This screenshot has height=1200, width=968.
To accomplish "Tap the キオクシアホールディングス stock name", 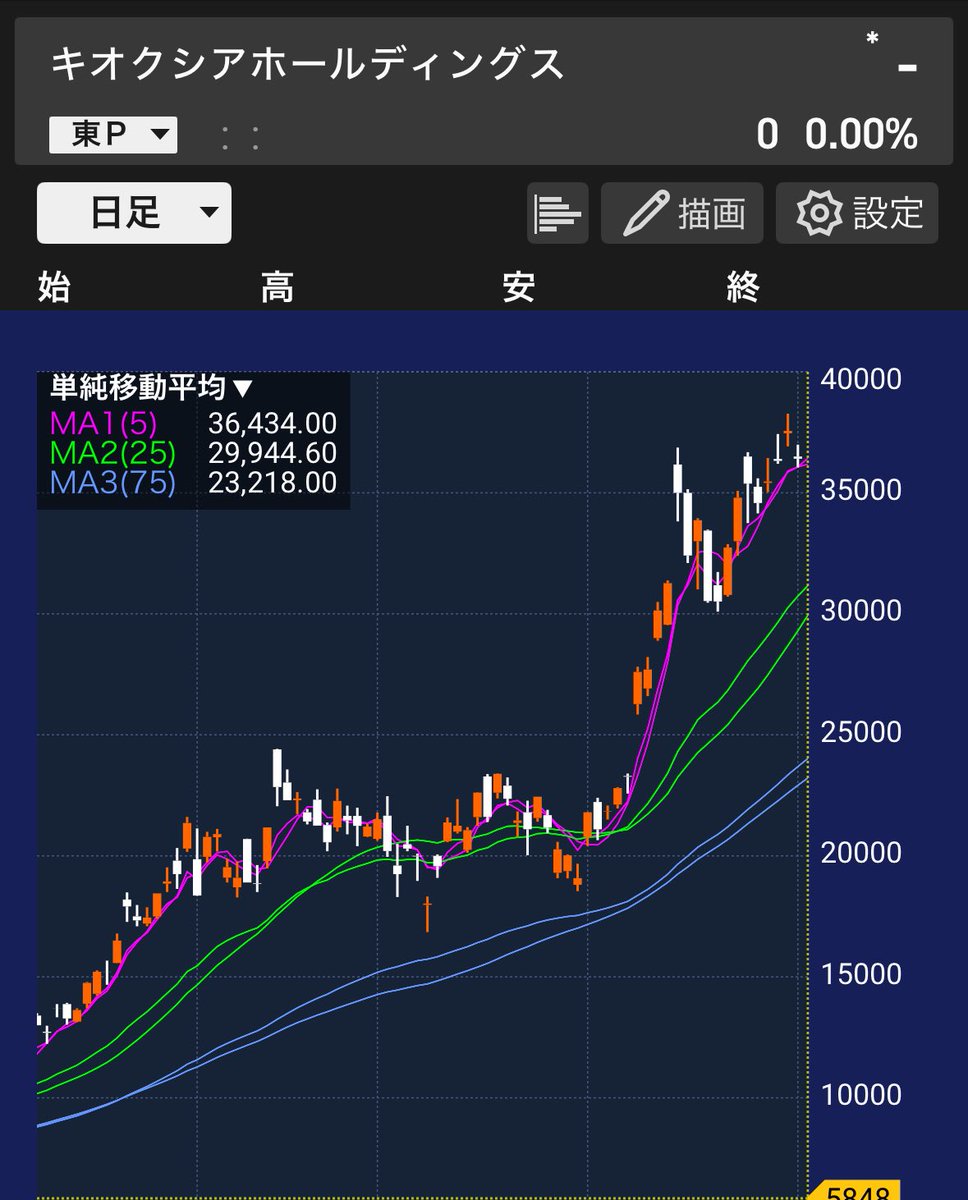I will [308, 64].
